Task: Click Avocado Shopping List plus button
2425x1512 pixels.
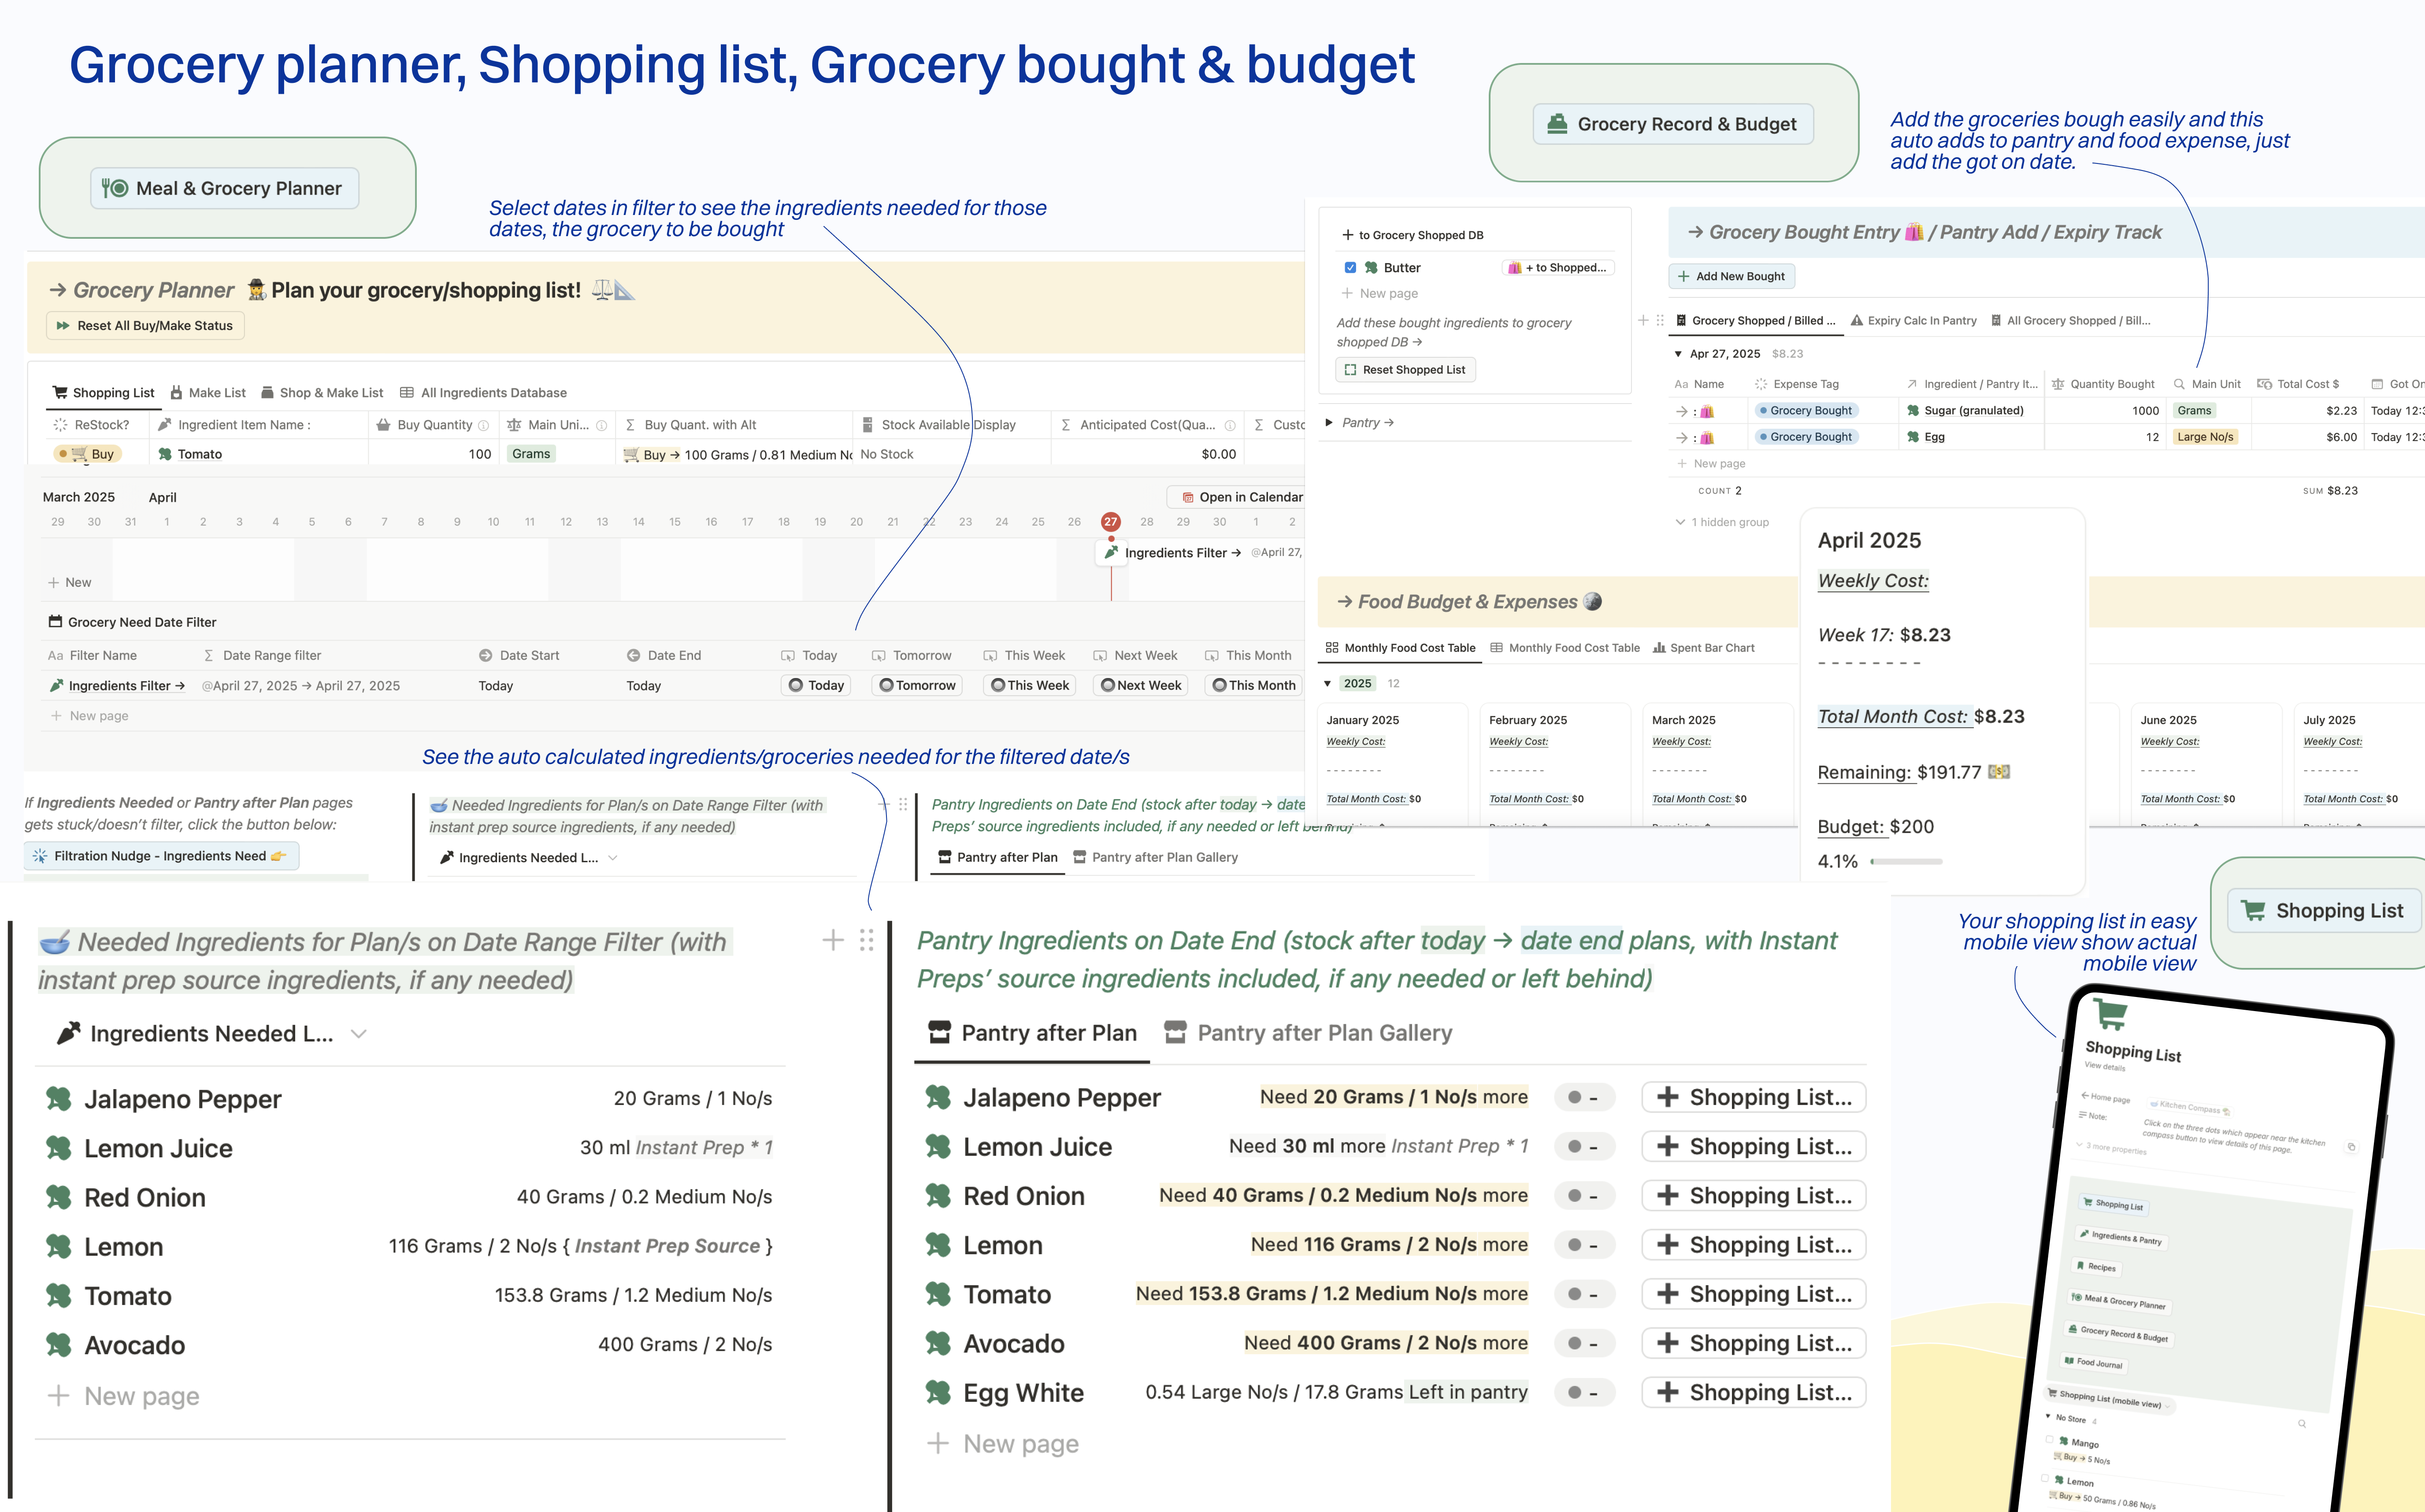Action: pyautogui.click(x=1754, y=1343)
